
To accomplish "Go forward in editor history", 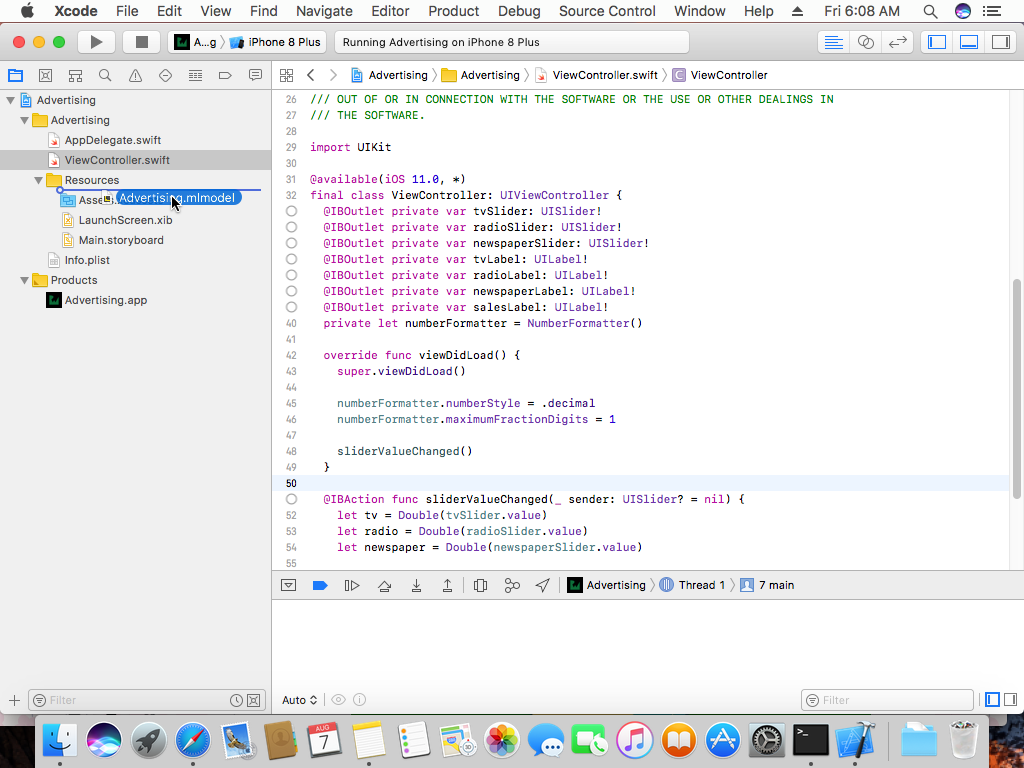I will coord(333,75).
